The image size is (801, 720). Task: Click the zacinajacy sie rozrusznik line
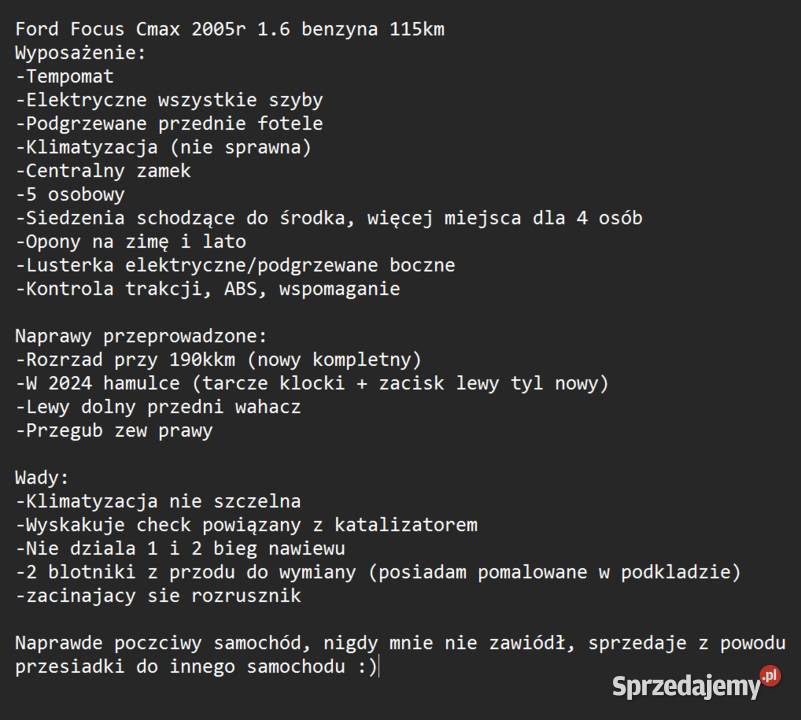point(158,596)
